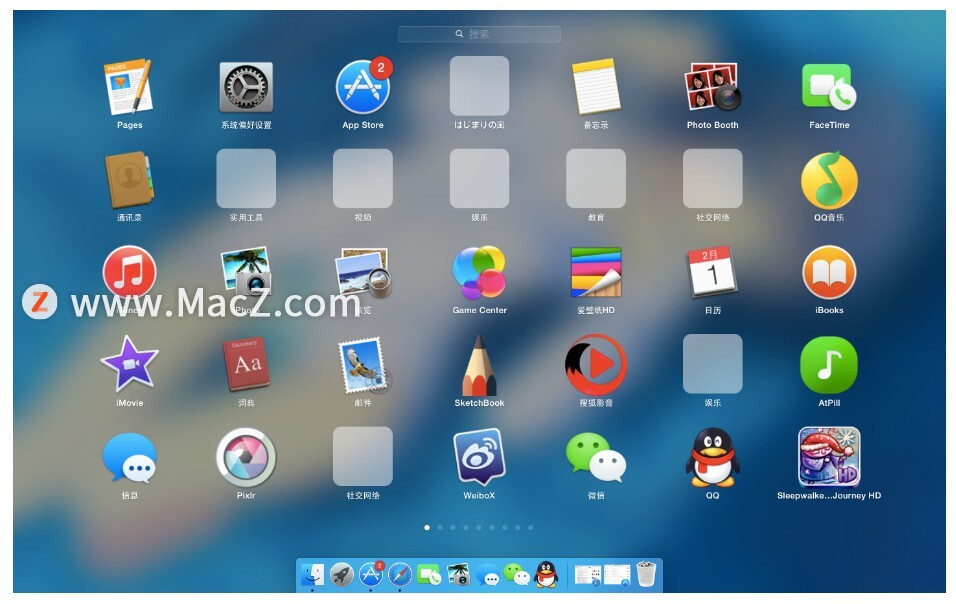Launch AtPill
This screenshot has height=604, width=956.
click(829, 364)
